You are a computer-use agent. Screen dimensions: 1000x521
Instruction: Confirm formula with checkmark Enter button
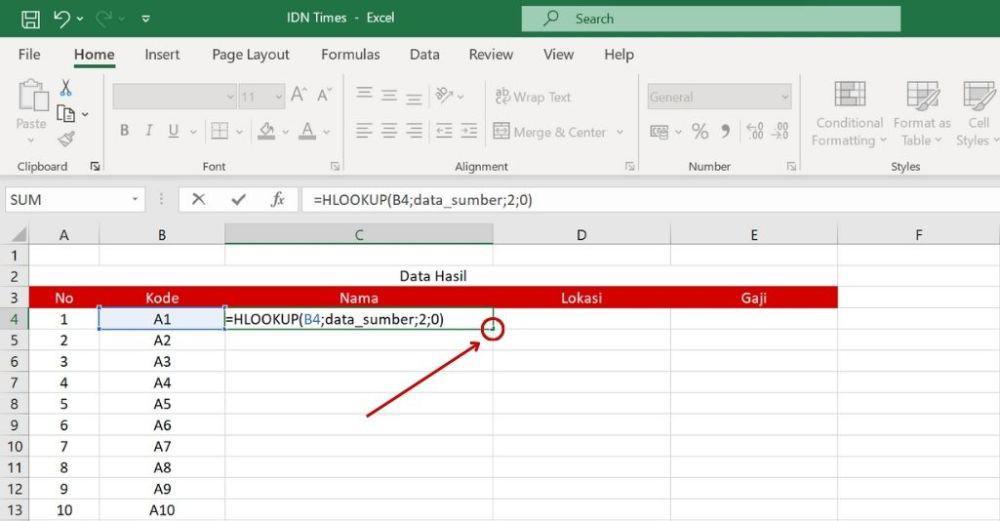[x=239, y=200]
